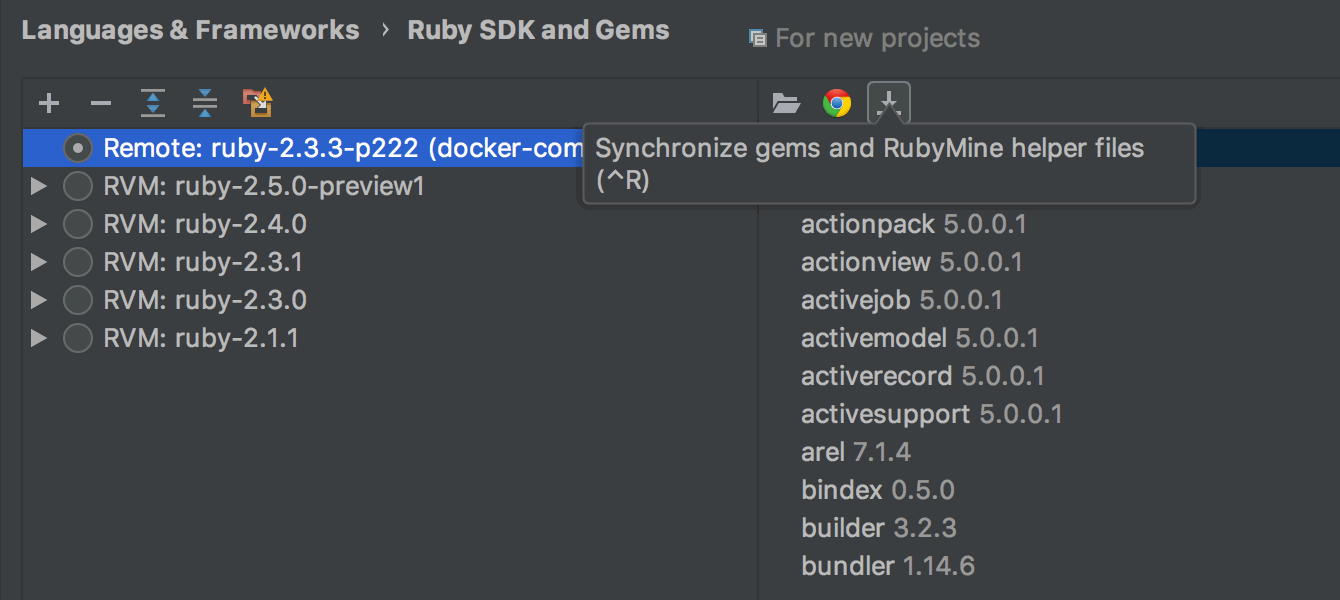Expand the RVM ruby-2.3.1 tree node

[x=39, y=262]
